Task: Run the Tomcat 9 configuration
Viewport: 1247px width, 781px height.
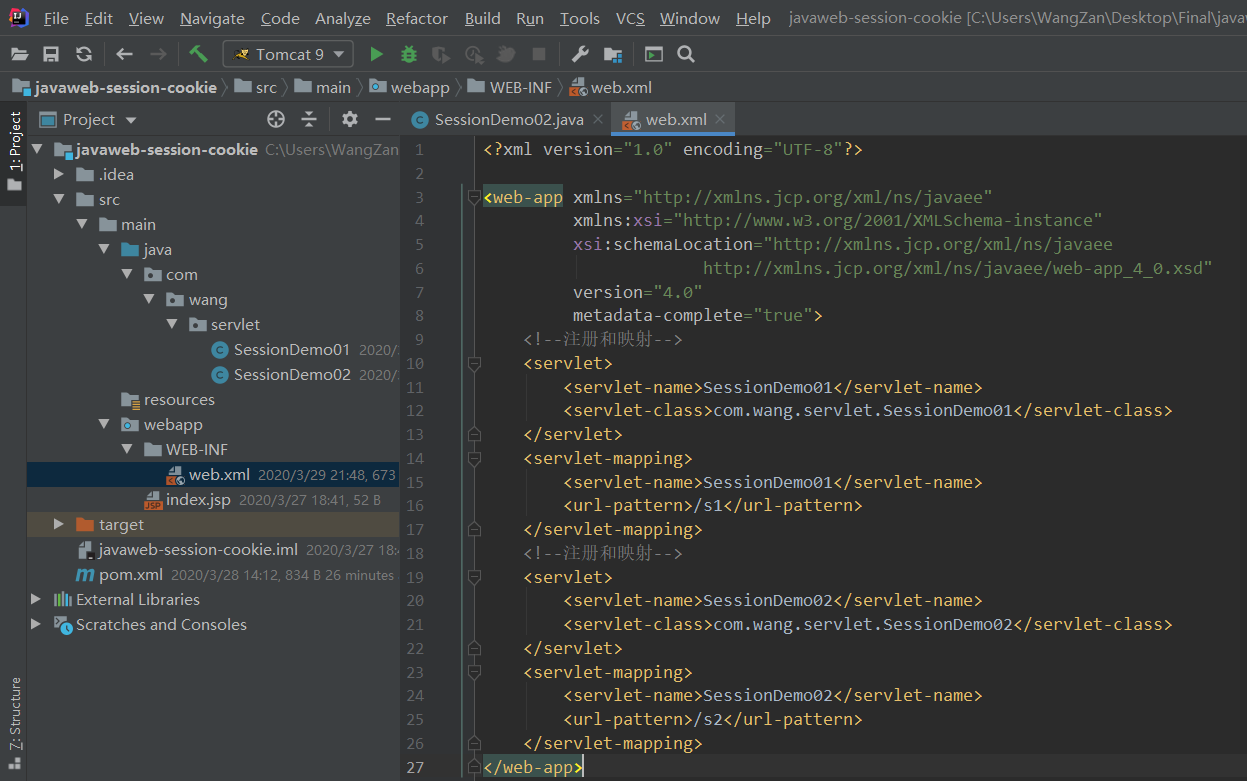Action: 376,54
